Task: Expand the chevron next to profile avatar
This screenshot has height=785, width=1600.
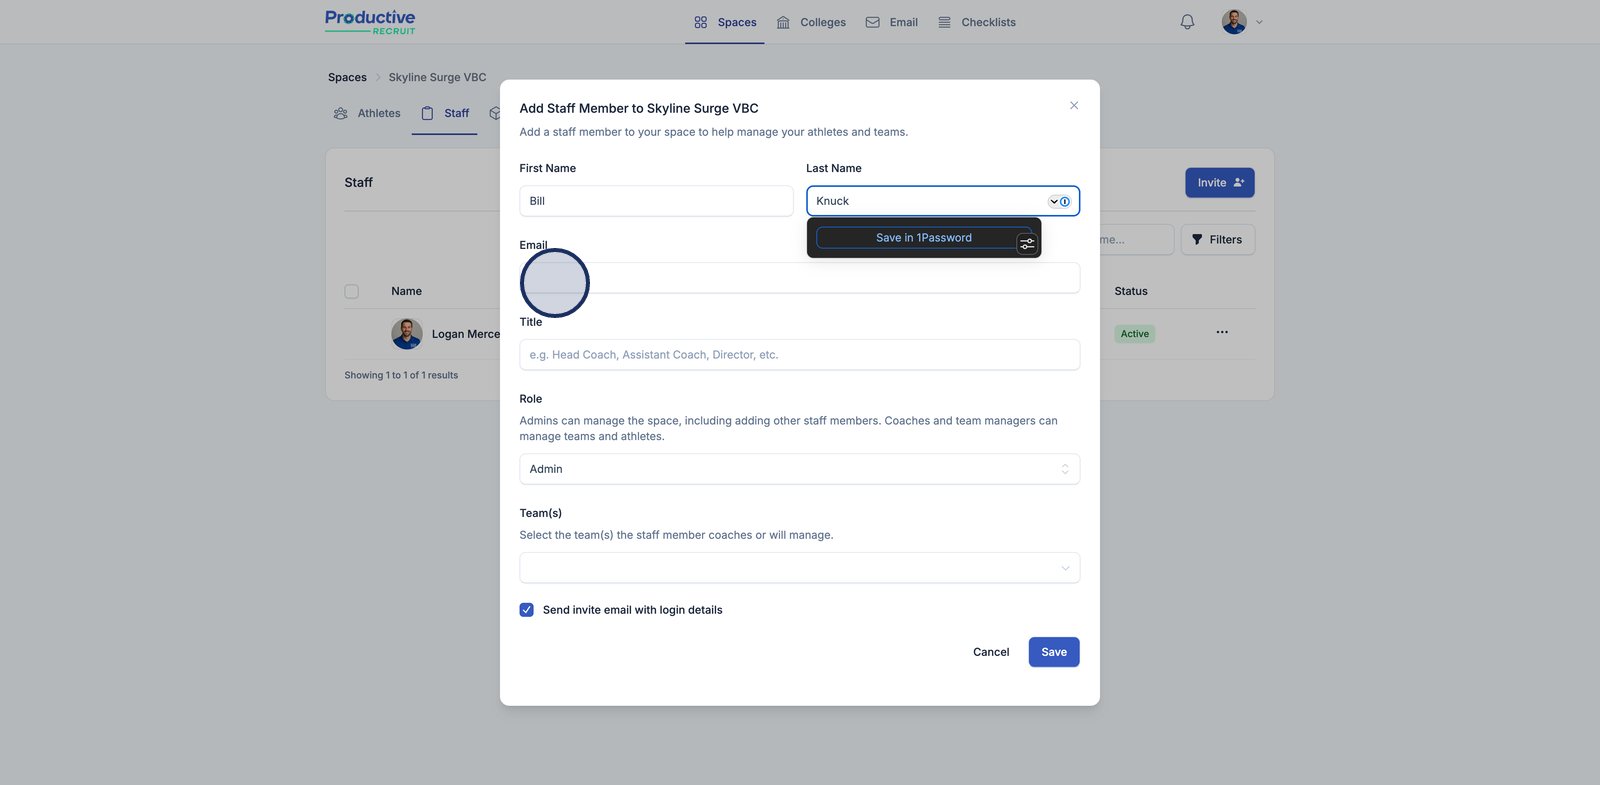Action: [1259, 22]
